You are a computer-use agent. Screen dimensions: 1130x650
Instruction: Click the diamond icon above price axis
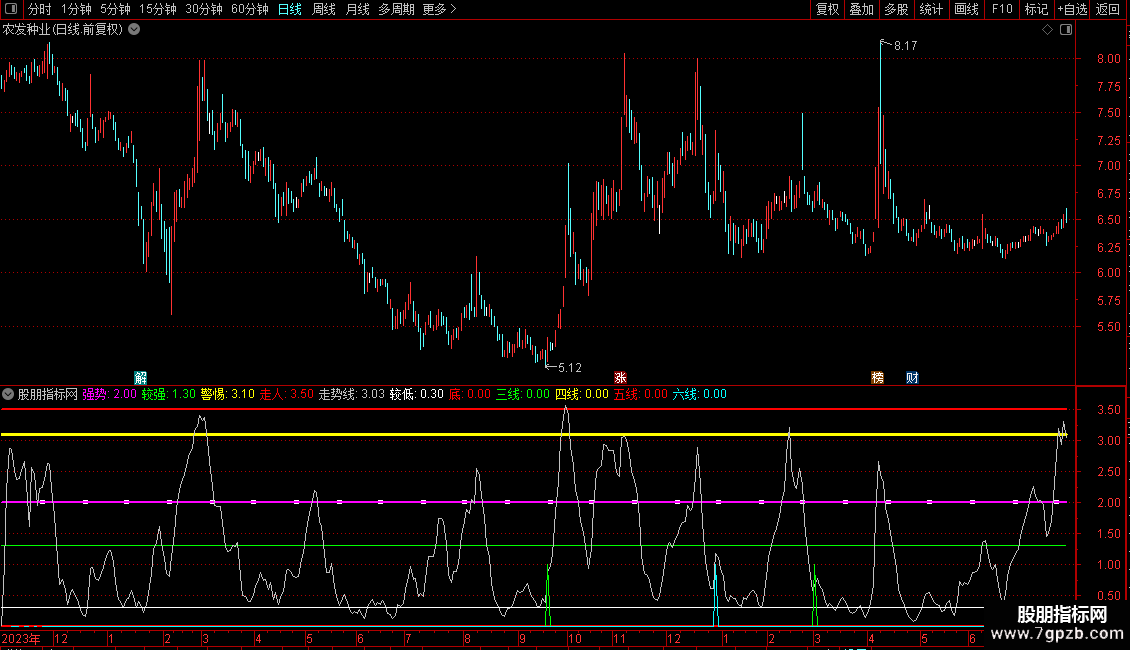[x=1047, y=30]
